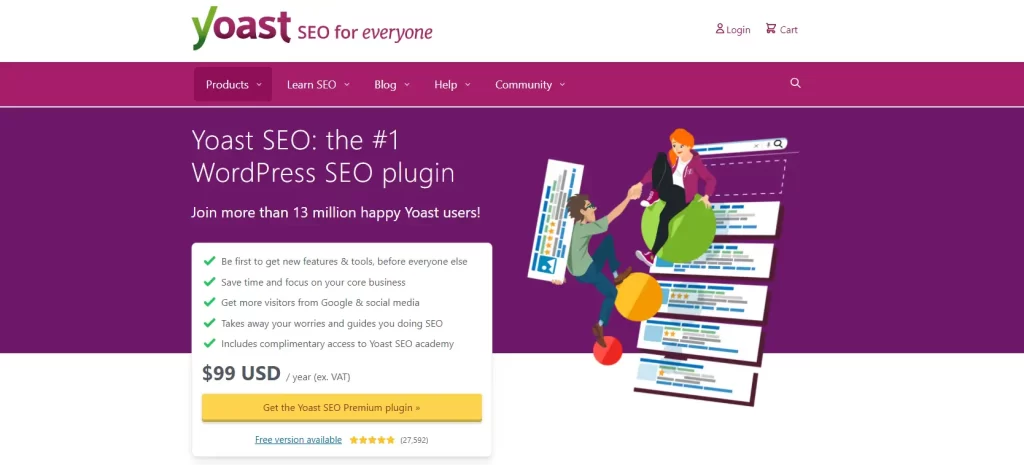This screenshot has width=1024, height=465.
Task: Expand the Products chevron arrow
Action: click(259, 85)
